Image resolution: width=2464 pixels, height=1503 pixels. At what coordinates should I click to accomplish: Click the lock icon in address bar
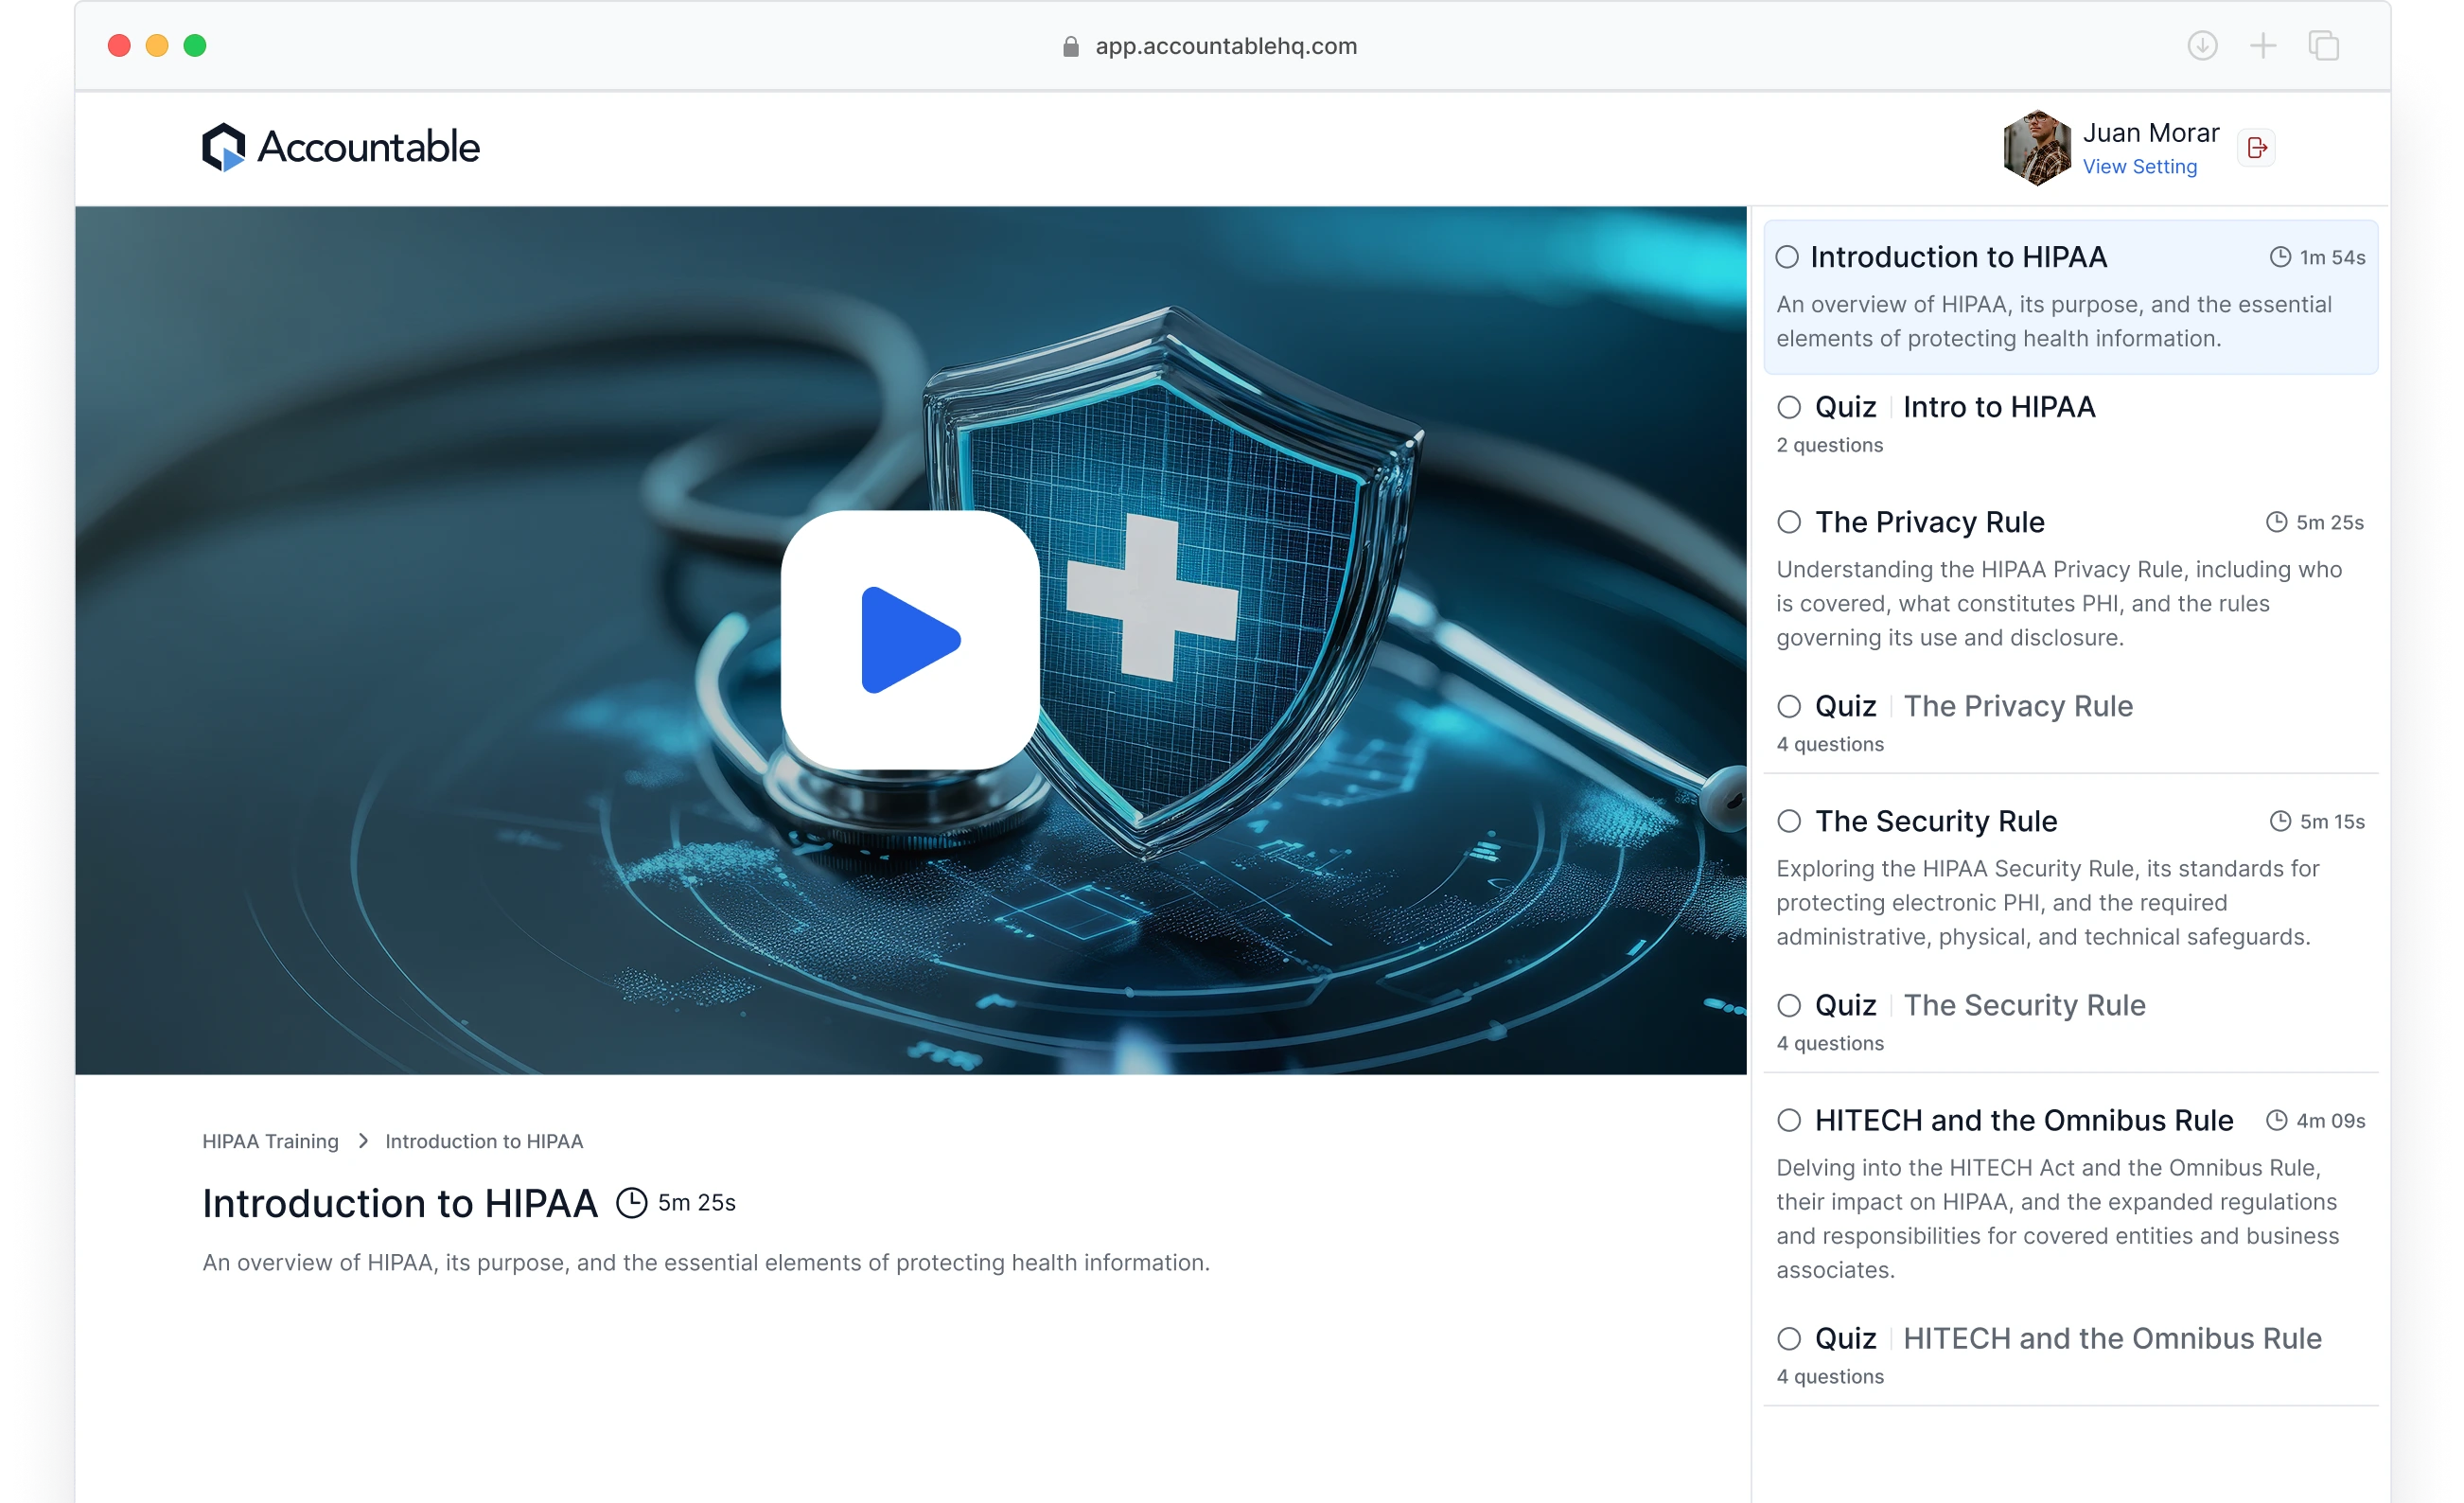click(1070, 46)
